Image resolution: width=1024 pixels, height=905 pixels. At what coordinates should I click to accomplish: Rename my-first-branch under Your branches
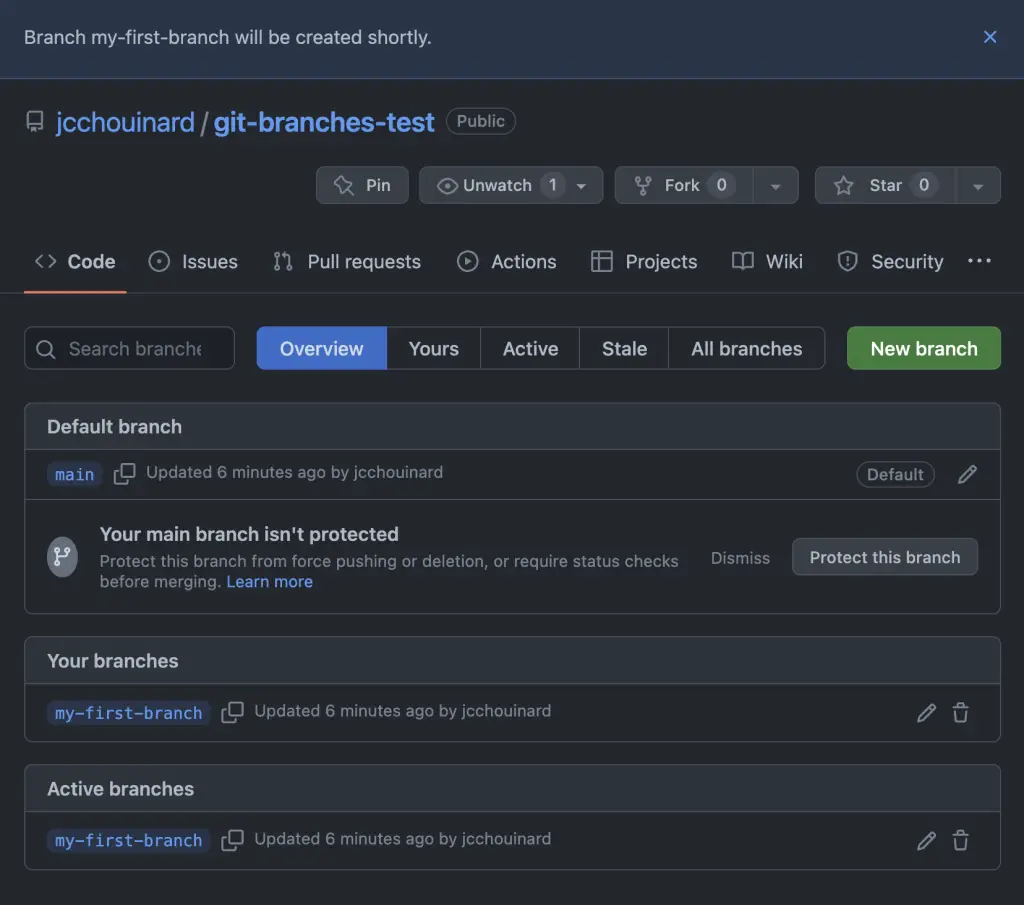pyautogui.click(x=926, y=712)
